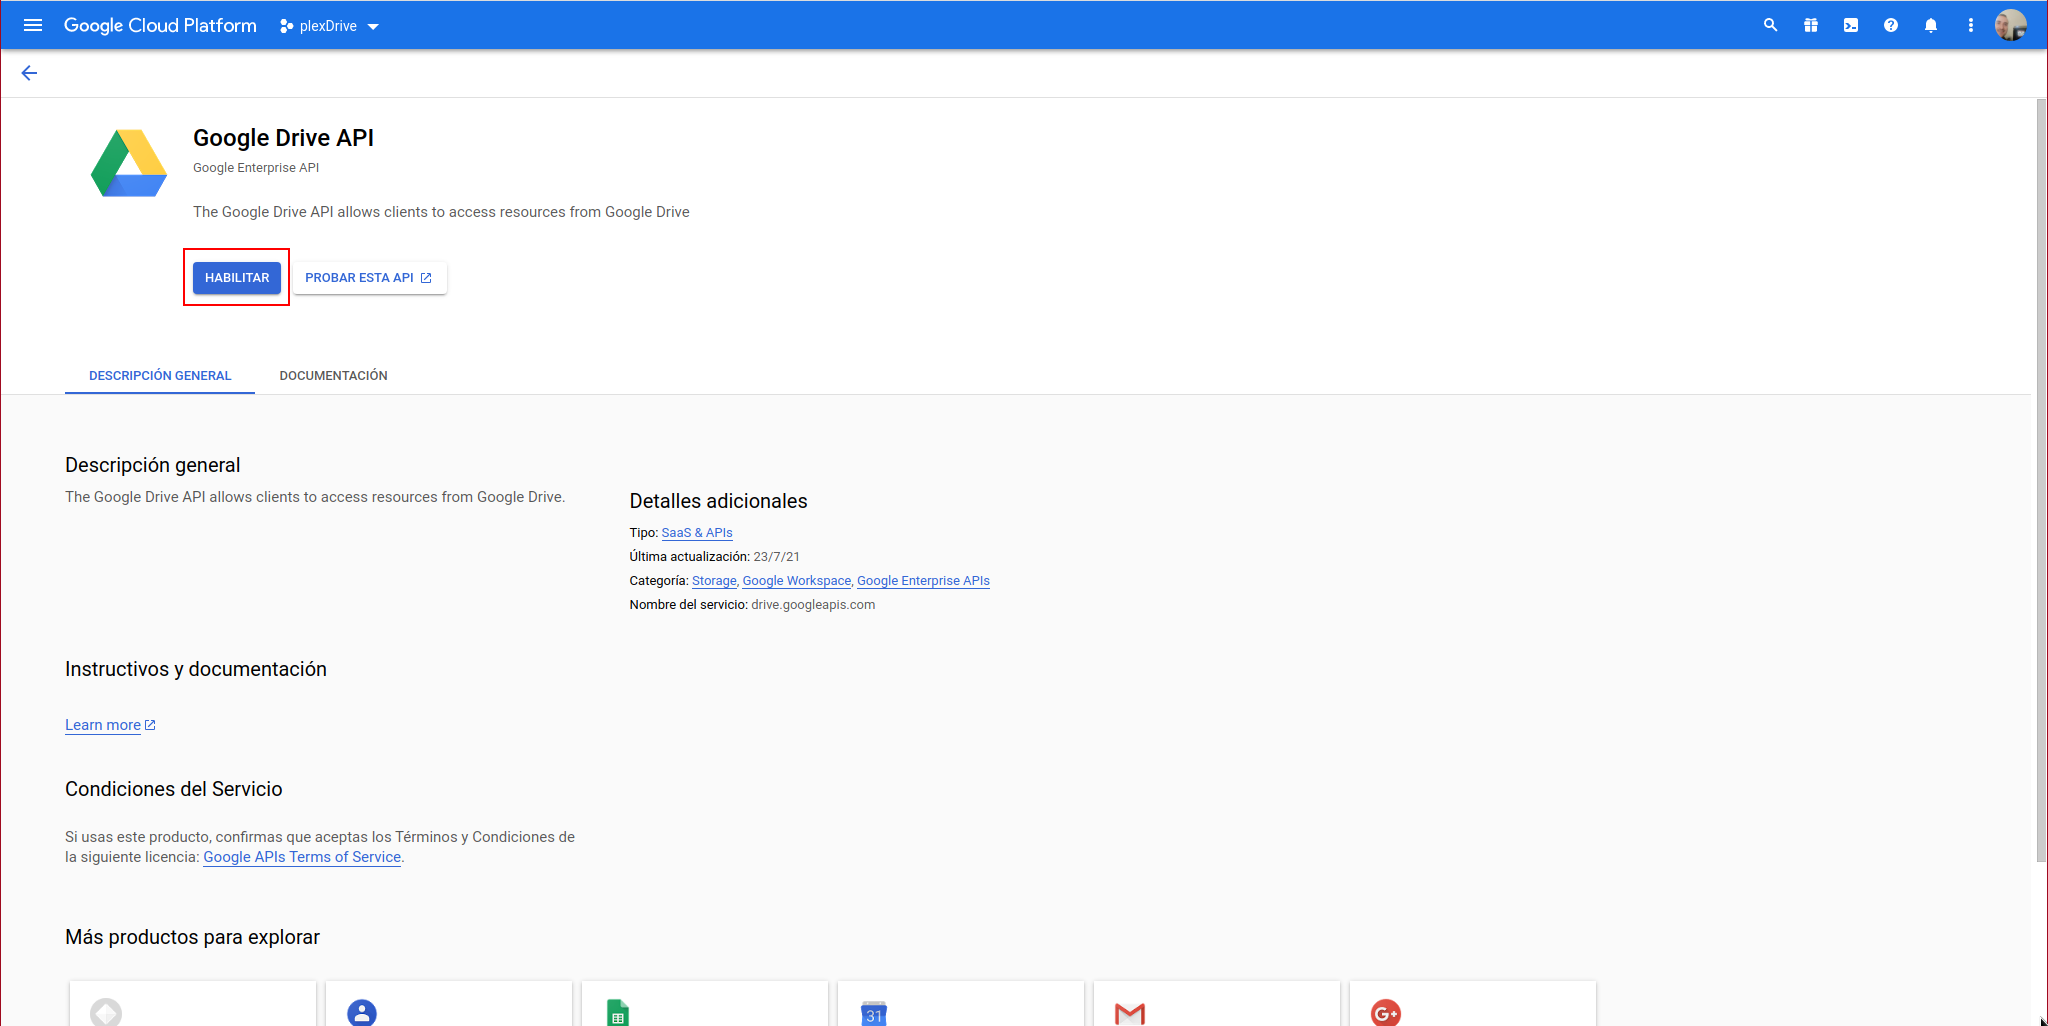Activate Cloud Shell terminal icon
This screenshot has height=1026, width=2048.
1850,25
